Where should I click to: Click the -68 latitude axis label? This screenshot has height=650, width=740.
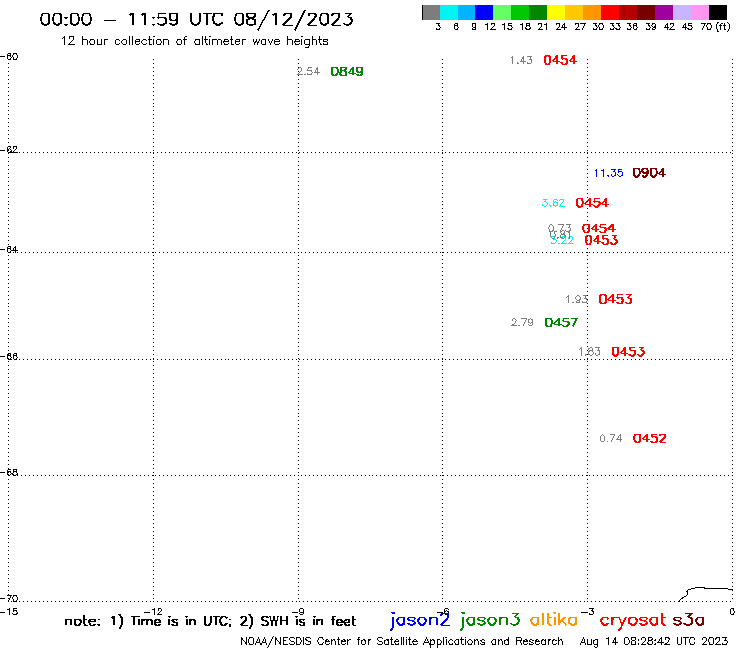click(x=9, y=473)
